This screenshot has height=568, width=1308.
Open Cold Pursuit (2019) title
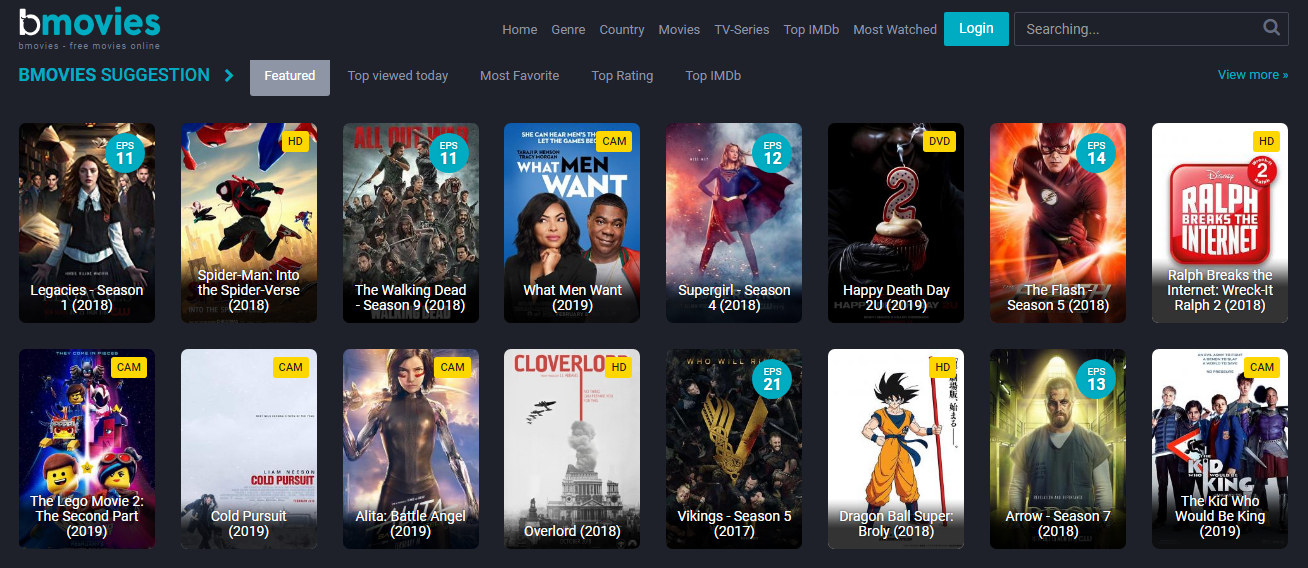249,524
